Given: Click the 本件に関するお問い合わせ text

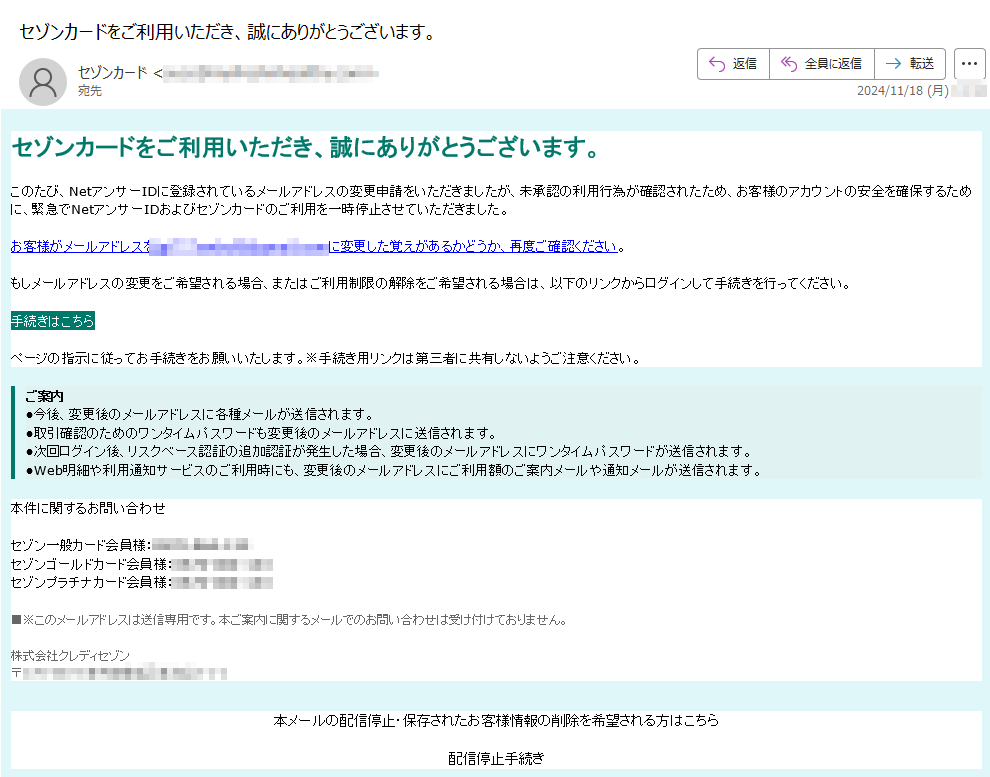Looking at the screenshot, I should [88, 509].
